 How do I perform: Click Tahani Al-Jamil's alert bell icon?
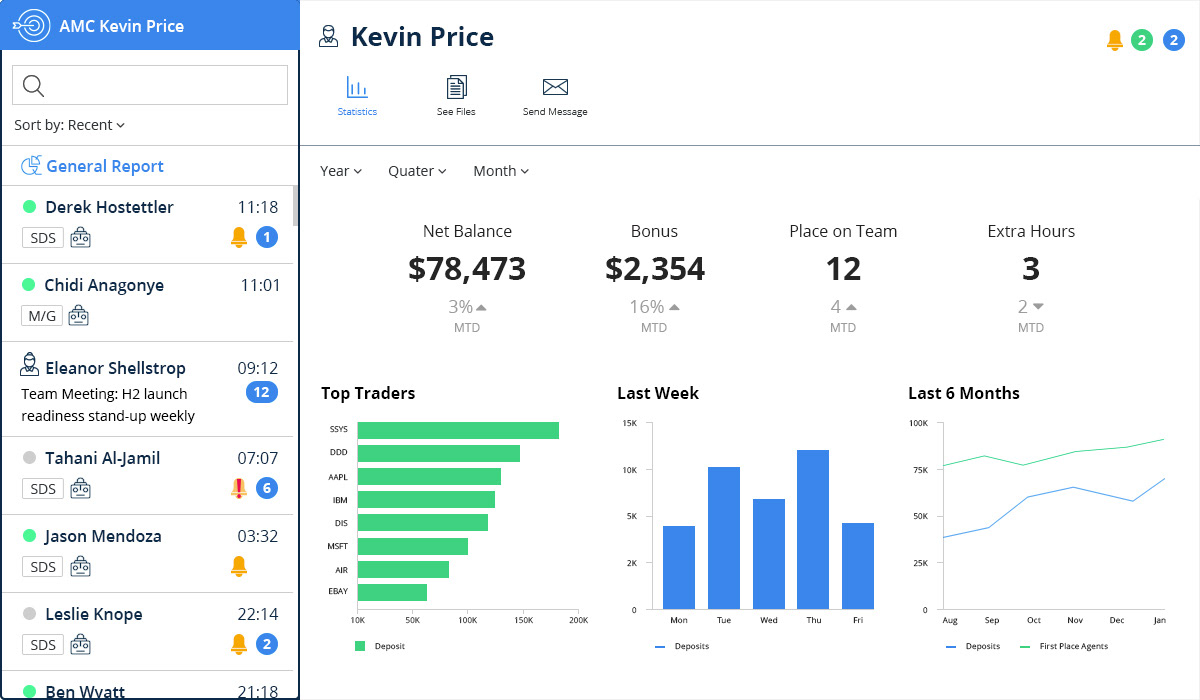pos(238,488)
